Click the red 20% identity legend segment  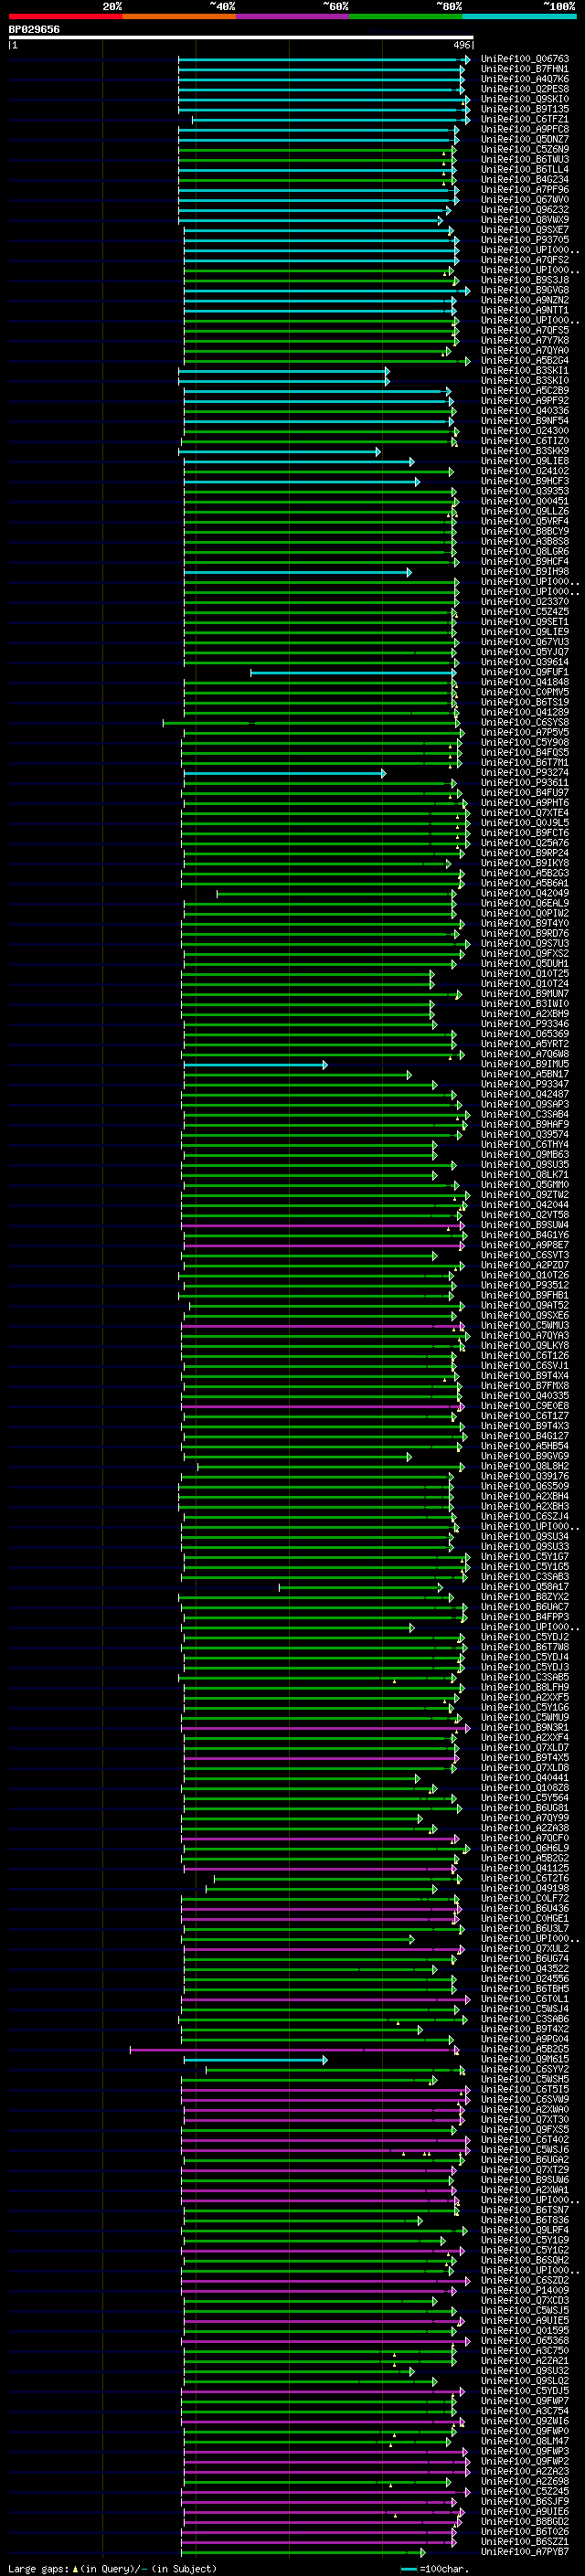65,16
